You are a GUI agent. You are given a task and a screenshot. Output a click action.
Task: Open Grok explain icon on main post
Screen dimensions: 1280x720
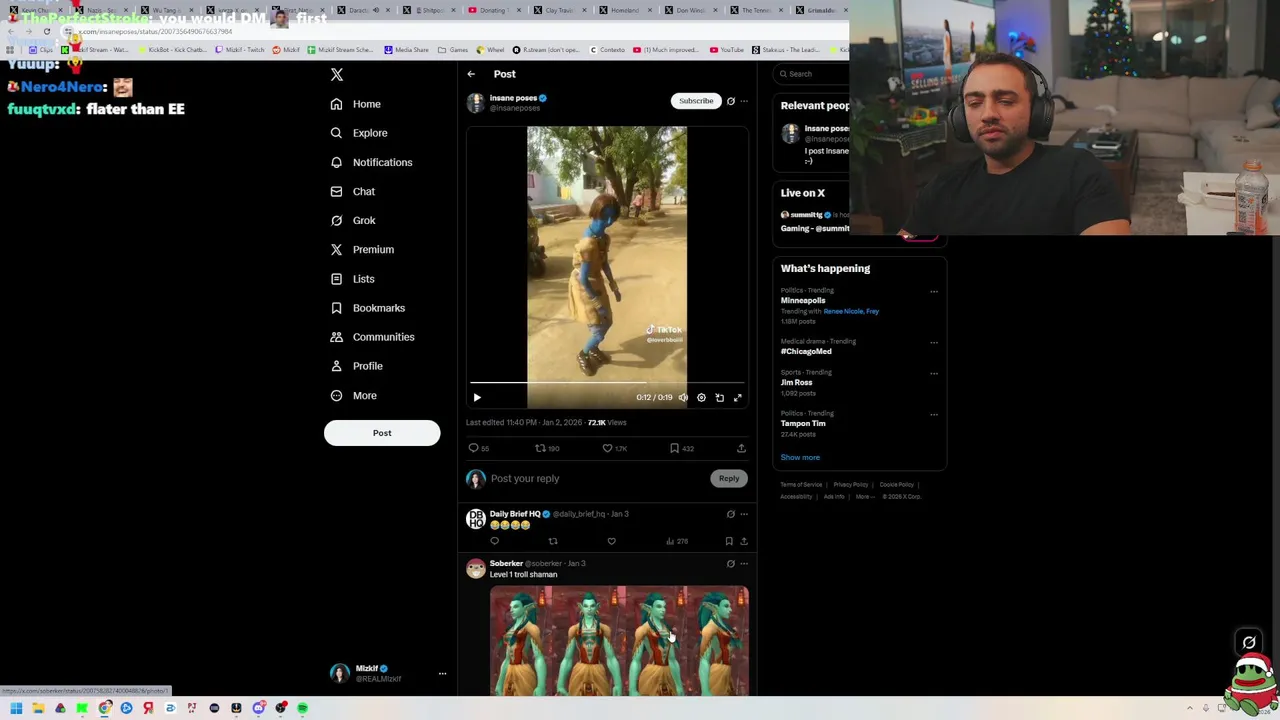pyautogui.click(x=731, y=101)
